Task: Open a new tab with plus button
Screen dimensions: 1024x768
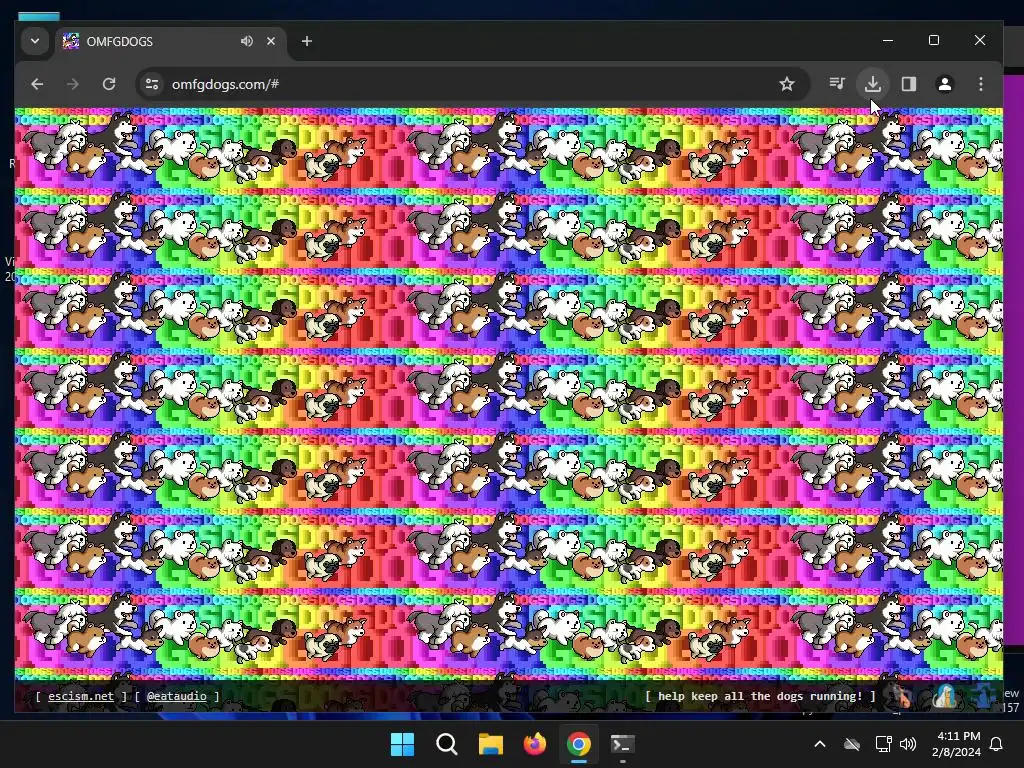Action: point(306,41)
